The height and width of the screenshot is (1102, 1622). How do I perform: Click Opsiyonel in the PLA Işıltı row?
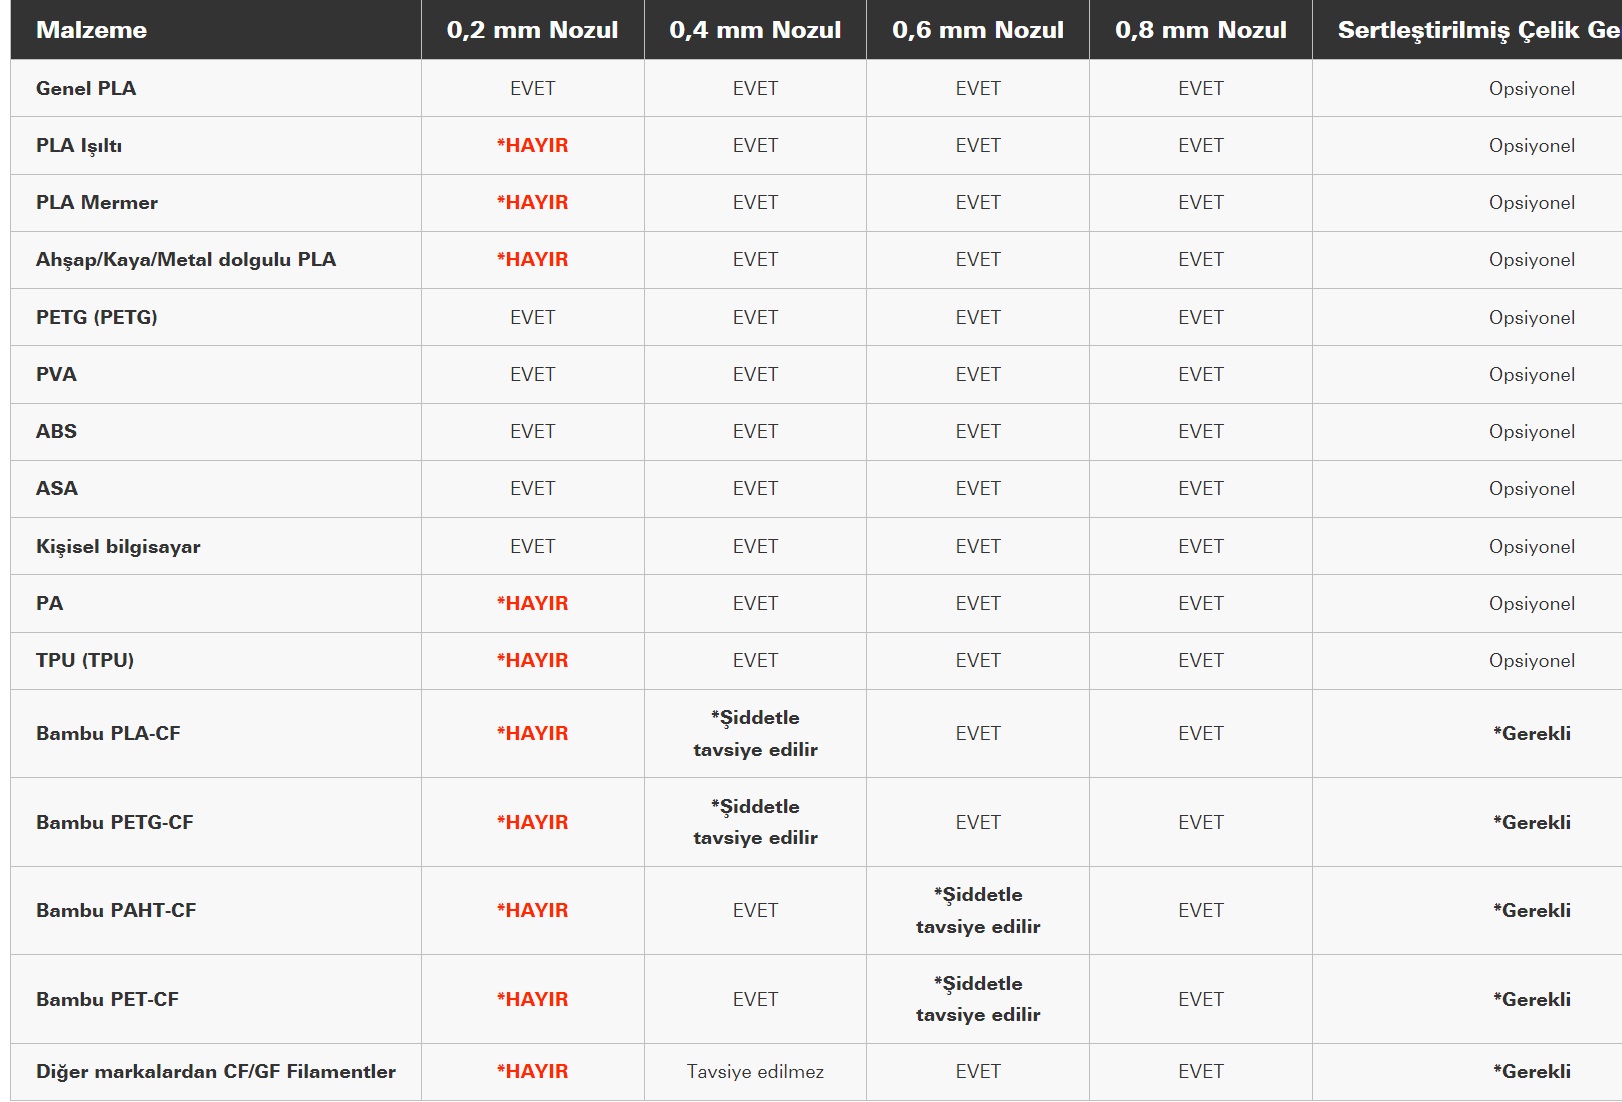(1532, 145)
